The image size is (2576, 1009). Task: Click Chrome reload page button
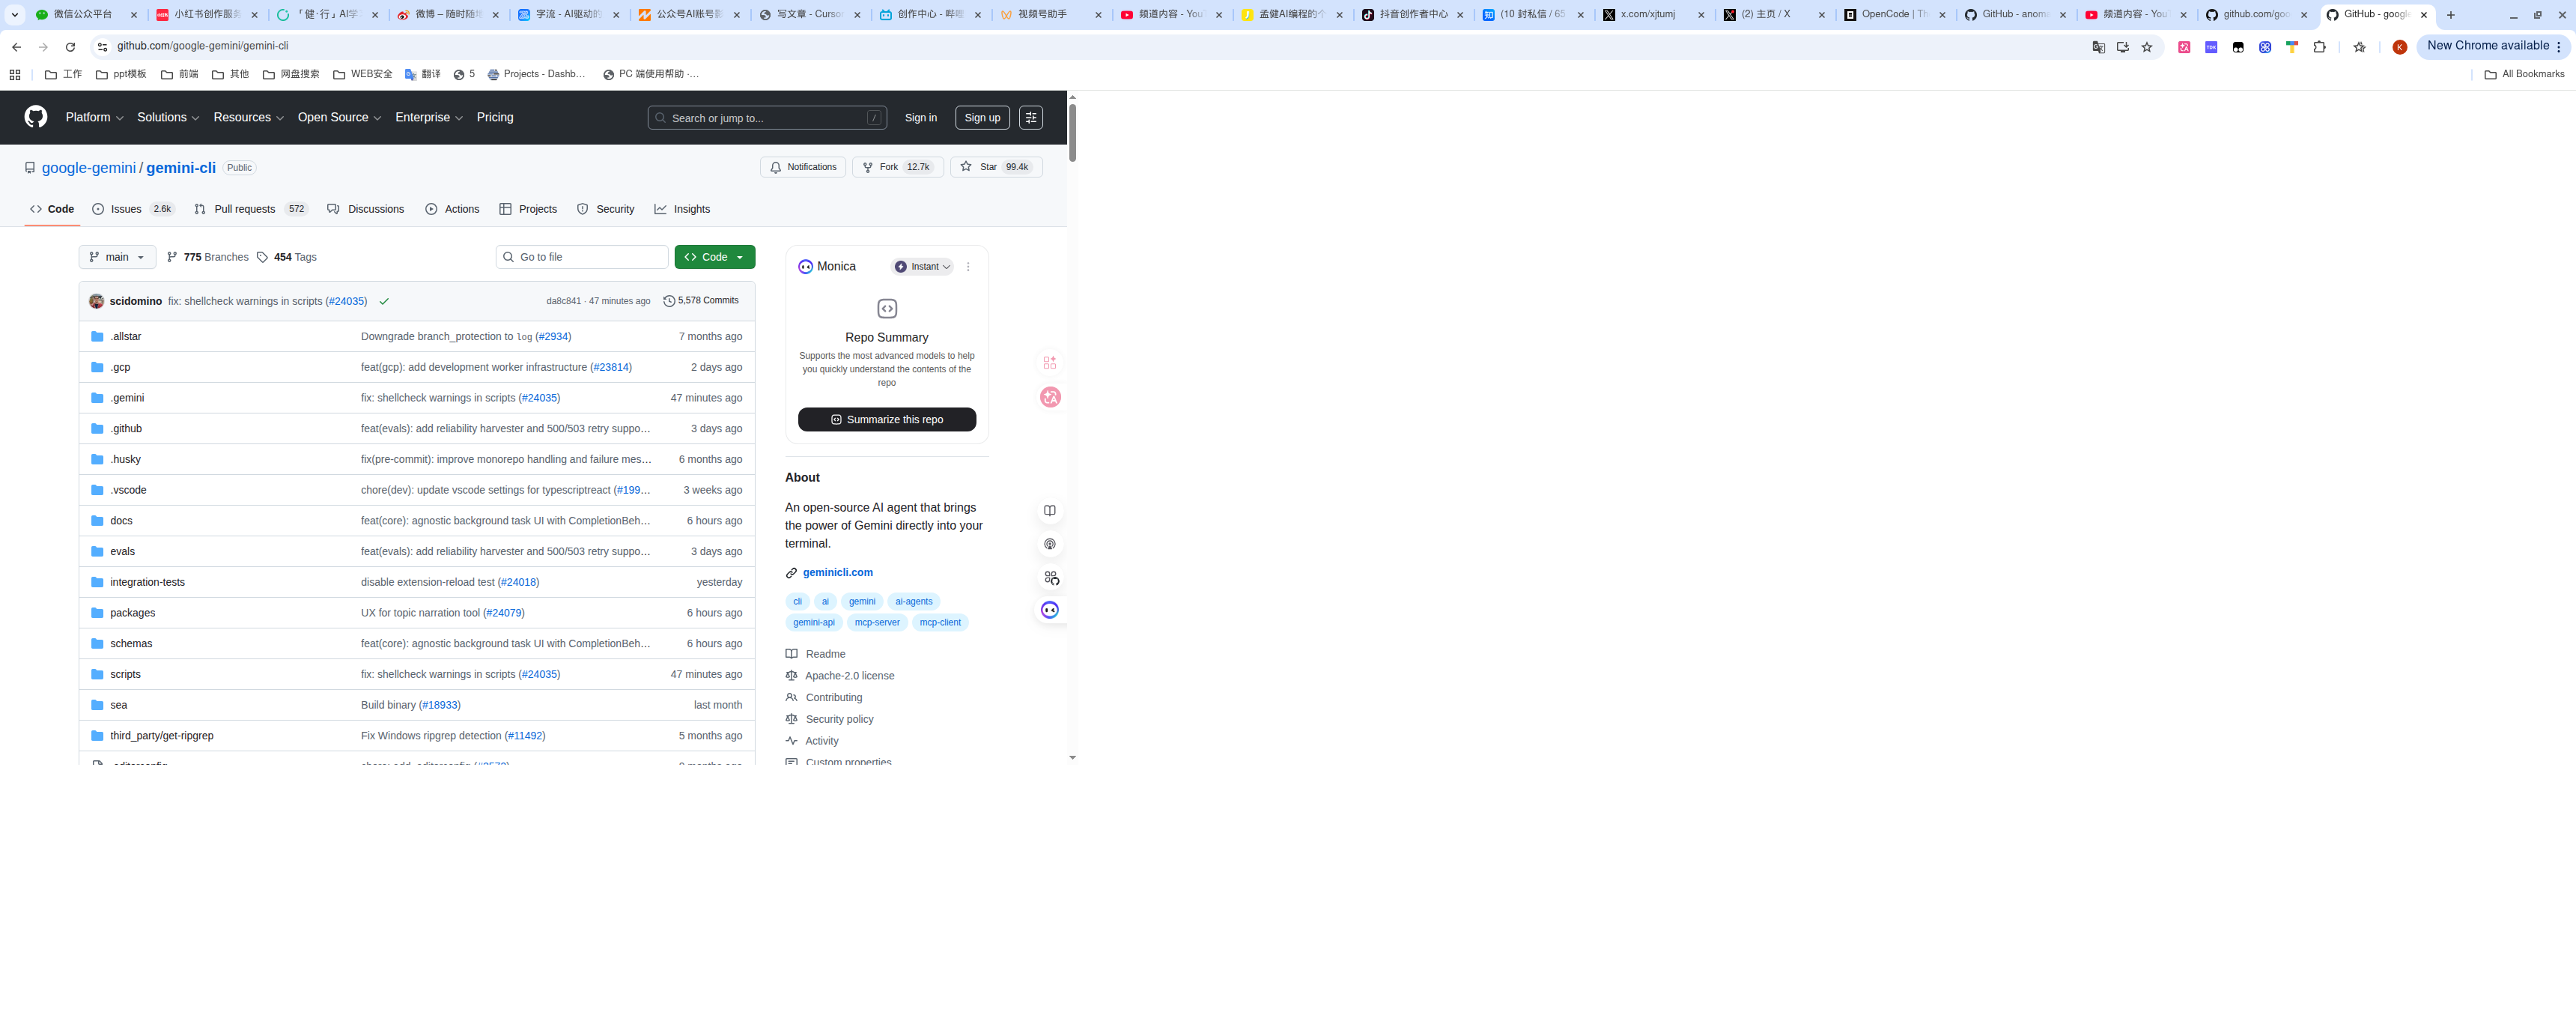point(70,47)
